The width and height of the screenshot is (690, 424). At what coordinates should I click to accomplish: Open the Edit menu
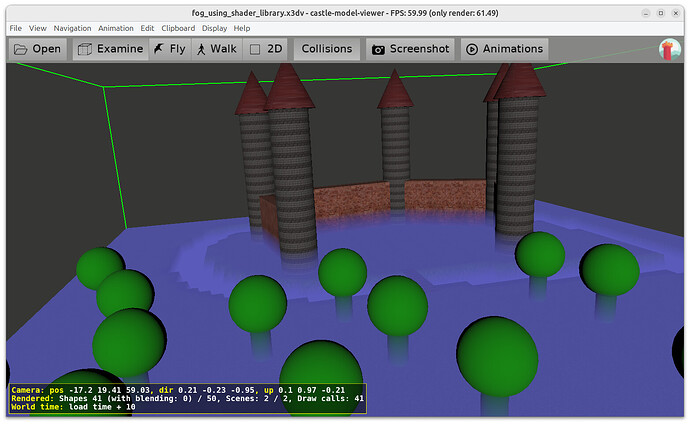[x=147, y=28]
